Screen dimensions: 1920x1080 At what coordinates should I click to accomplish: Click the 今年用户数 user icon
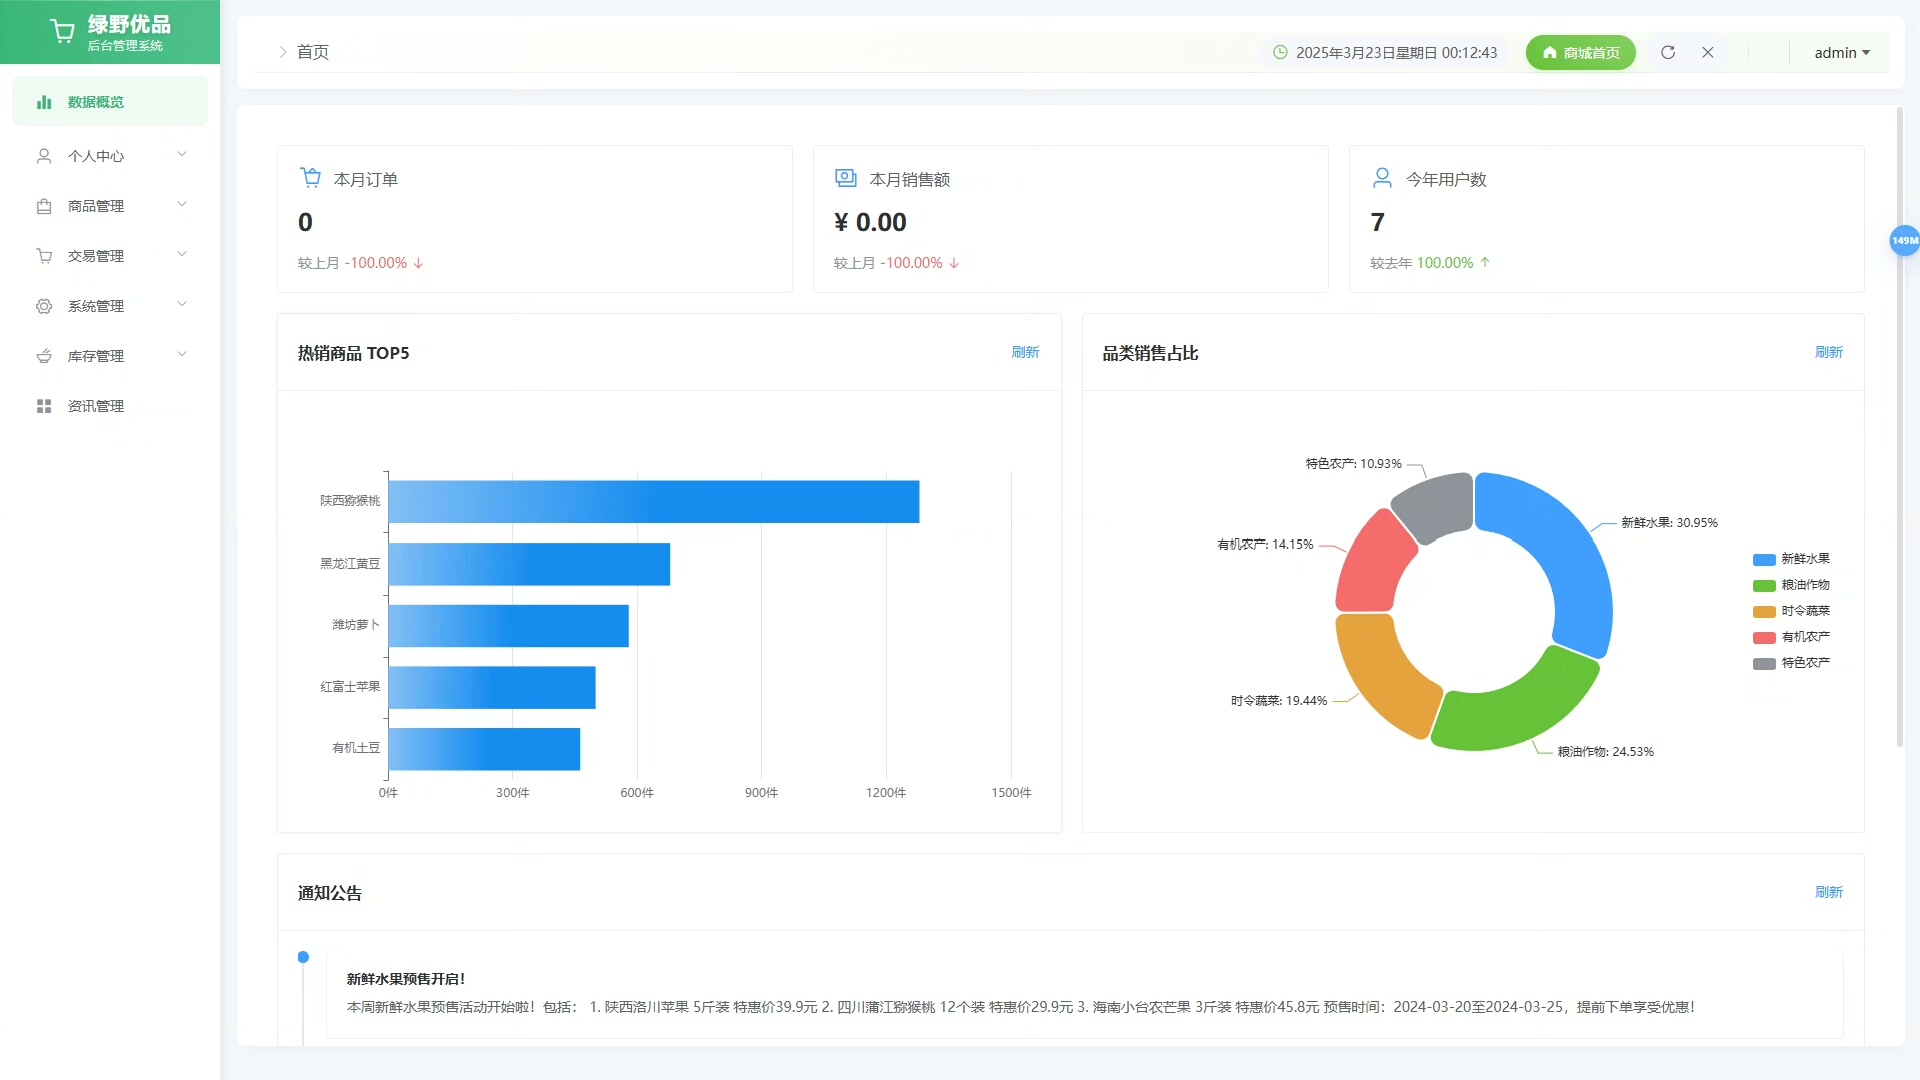pos(1382,178)
